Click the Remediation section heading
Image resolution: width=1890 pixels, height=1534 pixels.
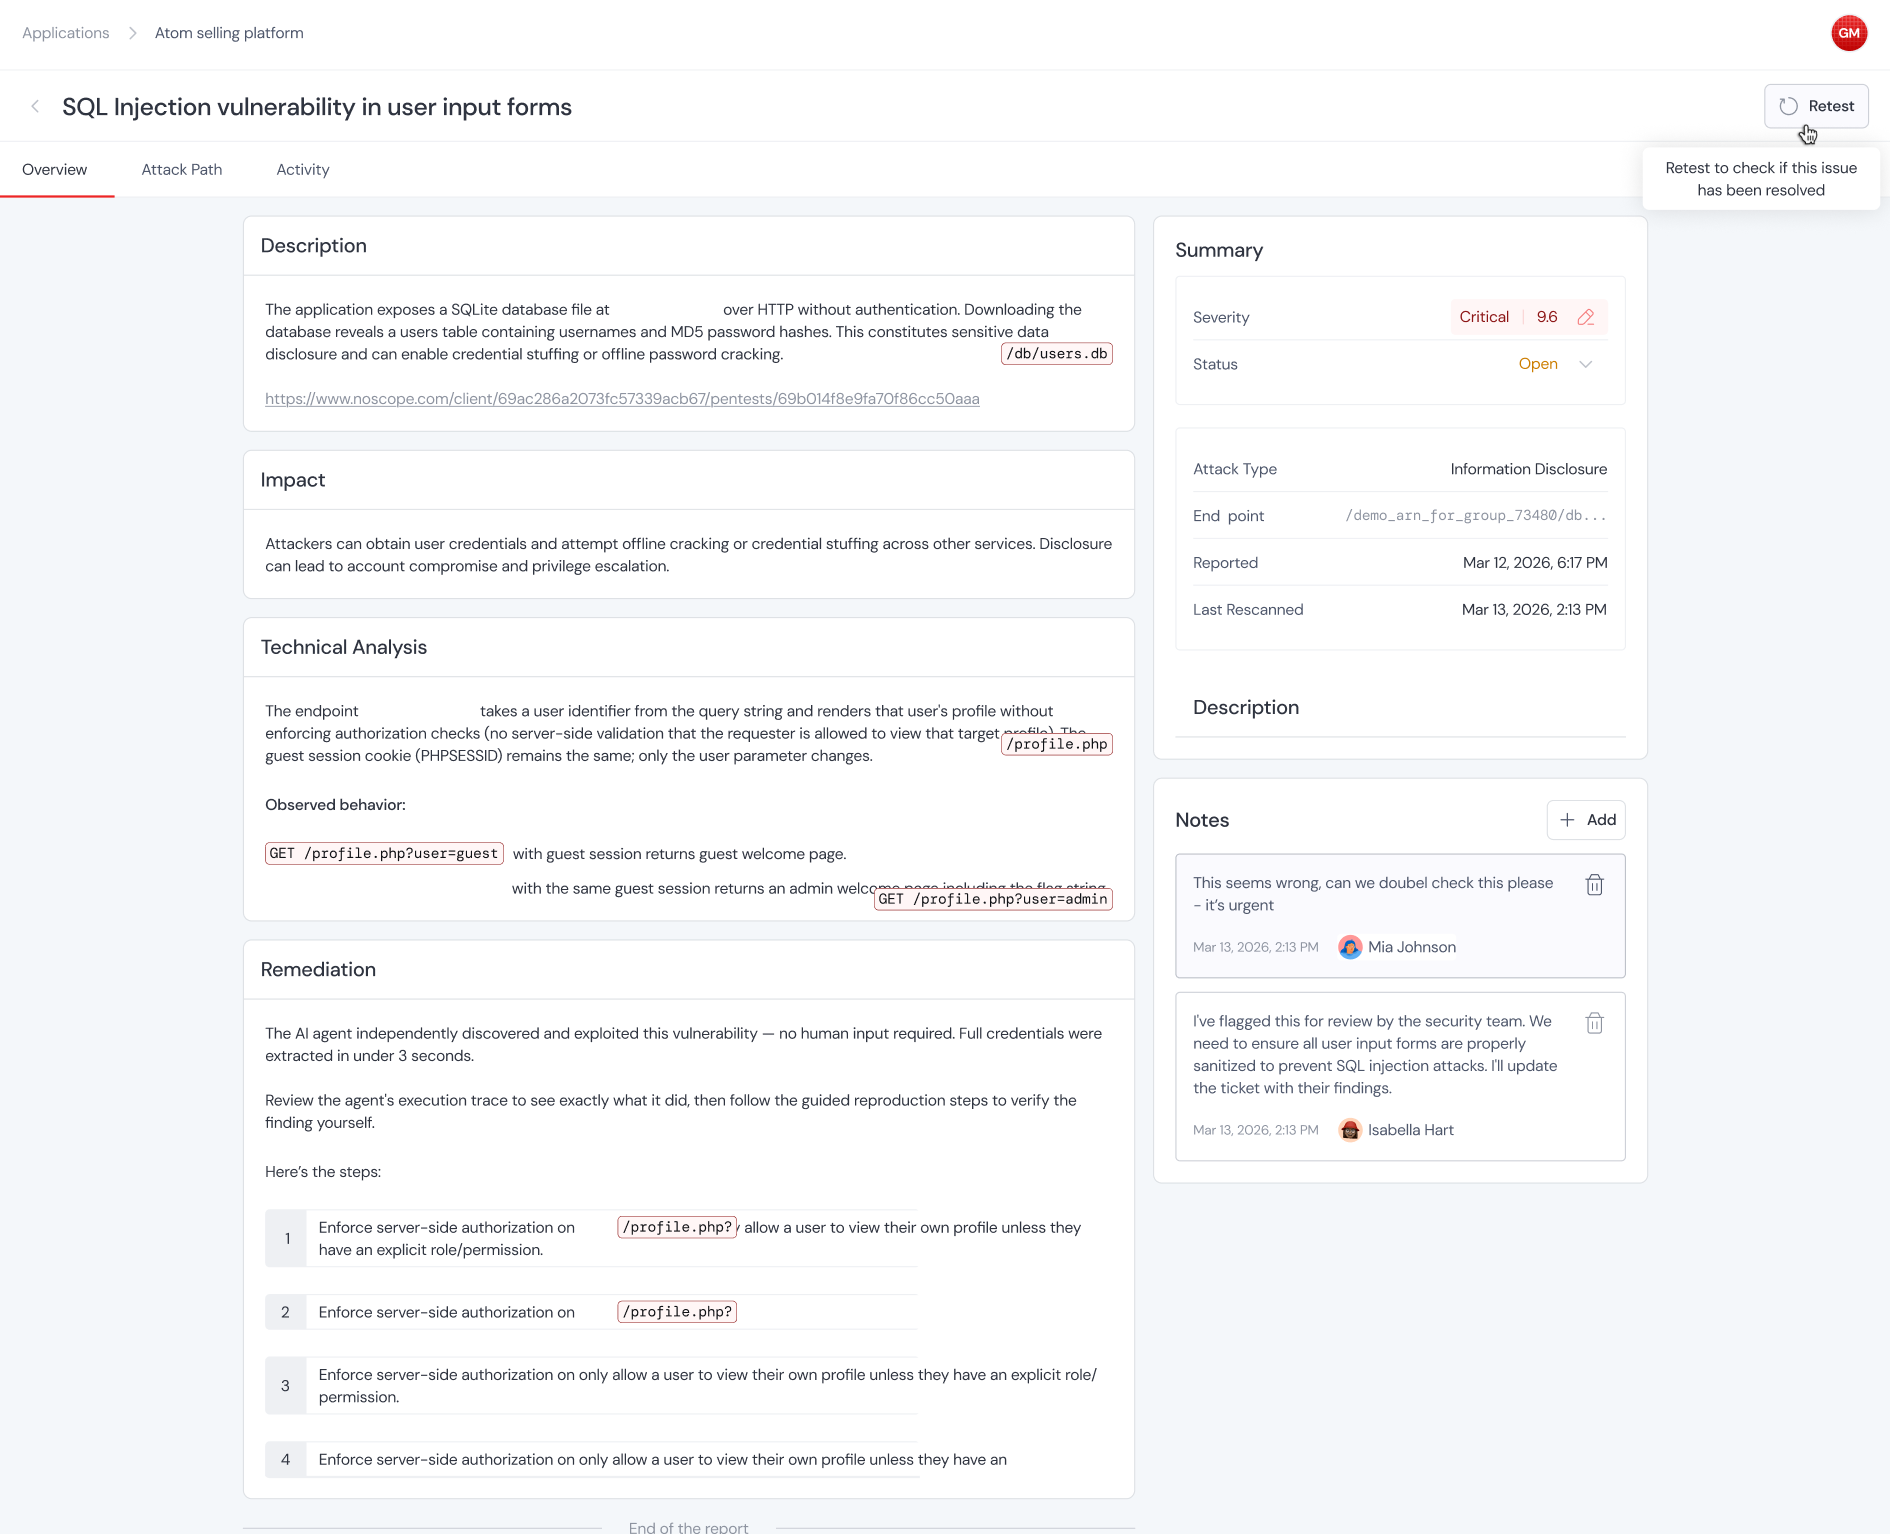click(318, 970)
